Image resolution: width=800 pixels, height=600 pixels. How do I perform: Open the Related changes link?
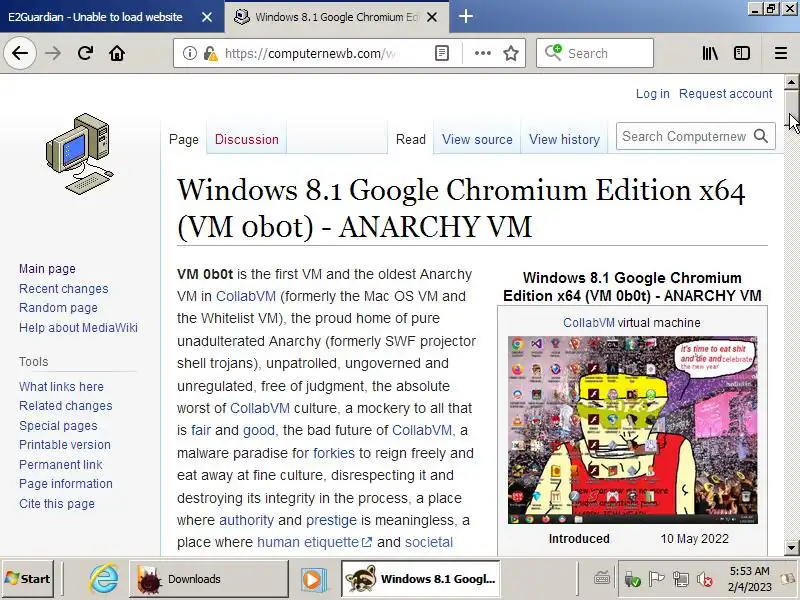coord(65,406)
